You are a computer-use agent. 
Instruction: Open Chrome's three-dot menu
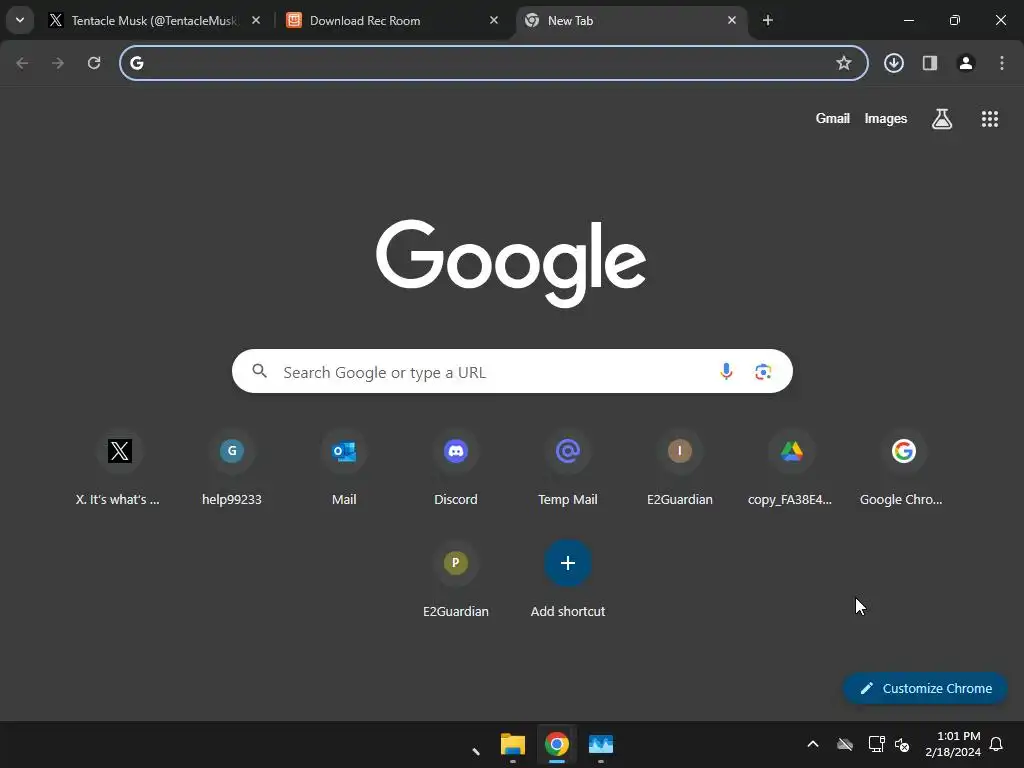coord(1002,63)
